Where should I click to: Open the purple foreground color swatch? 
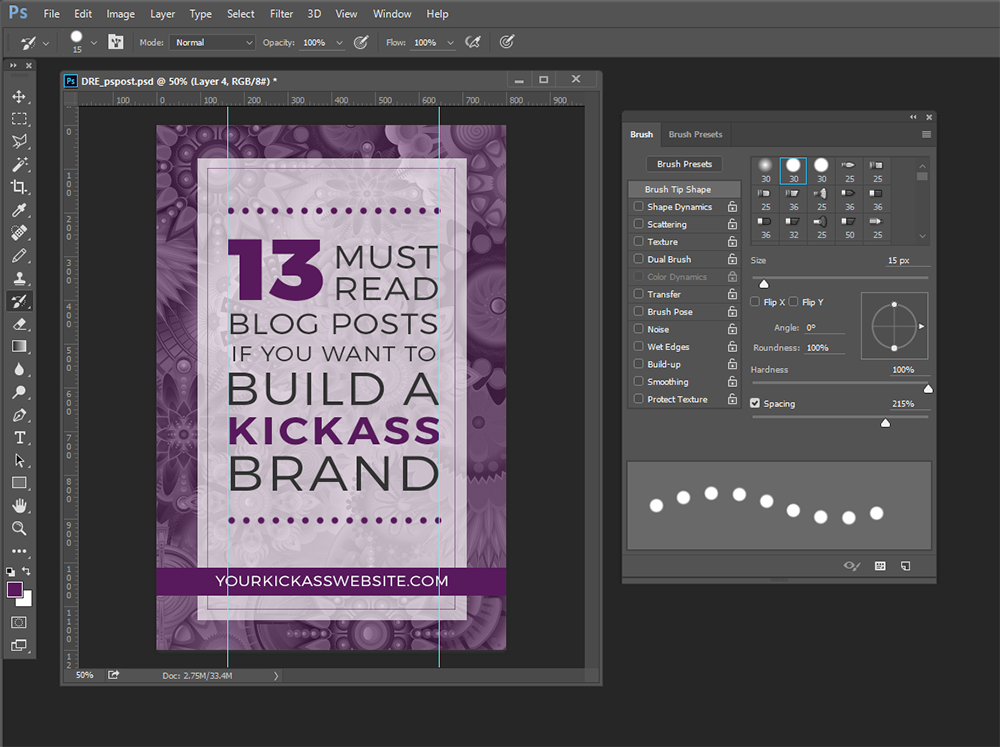click(x=14, y=590)
